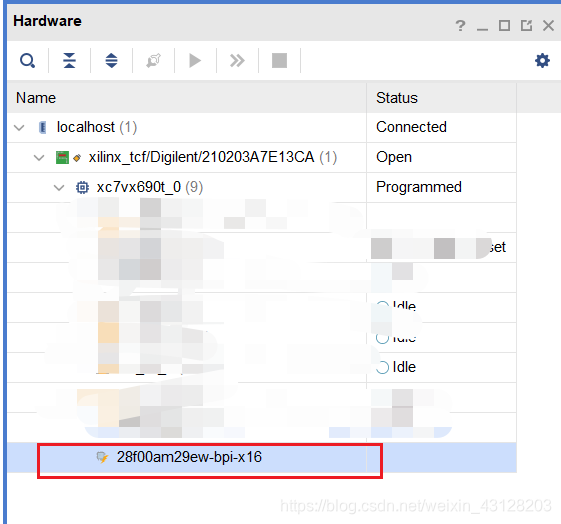Screen dimensions: 561x524
Task: Open Hardware panel help question mark
Action: (460, 26)
